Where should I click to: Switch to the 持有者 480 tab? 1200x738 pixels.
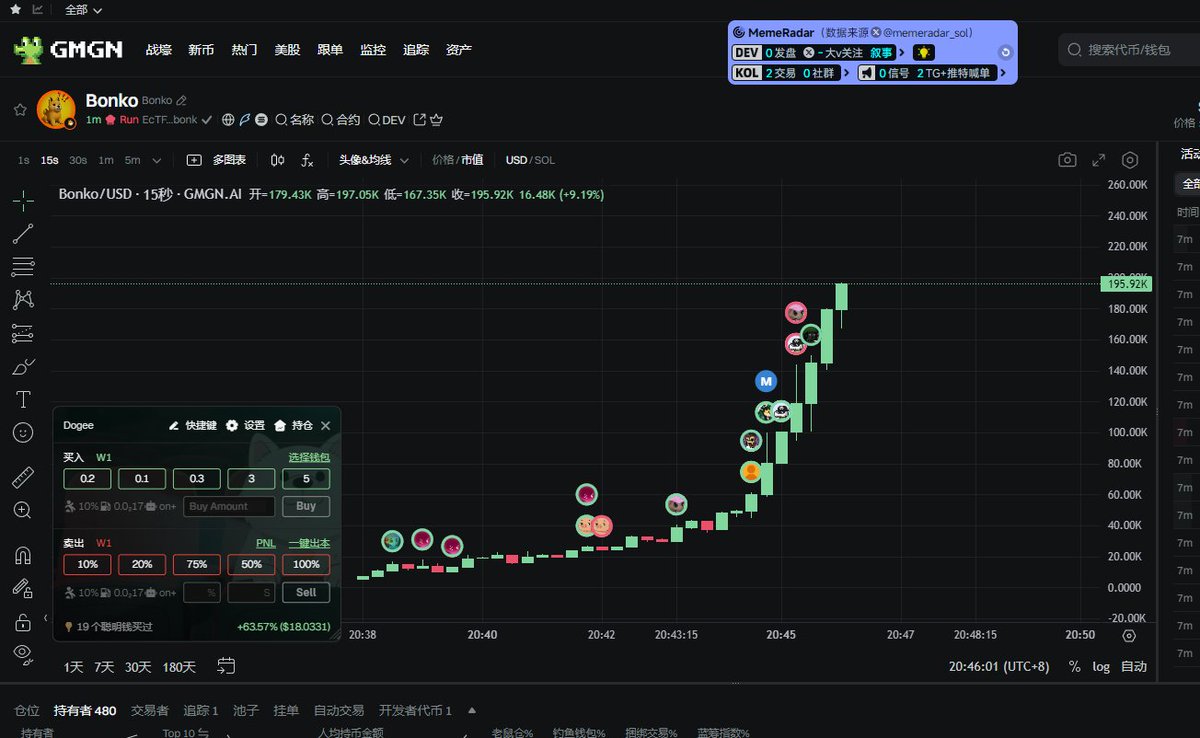[x=85, y=711]
